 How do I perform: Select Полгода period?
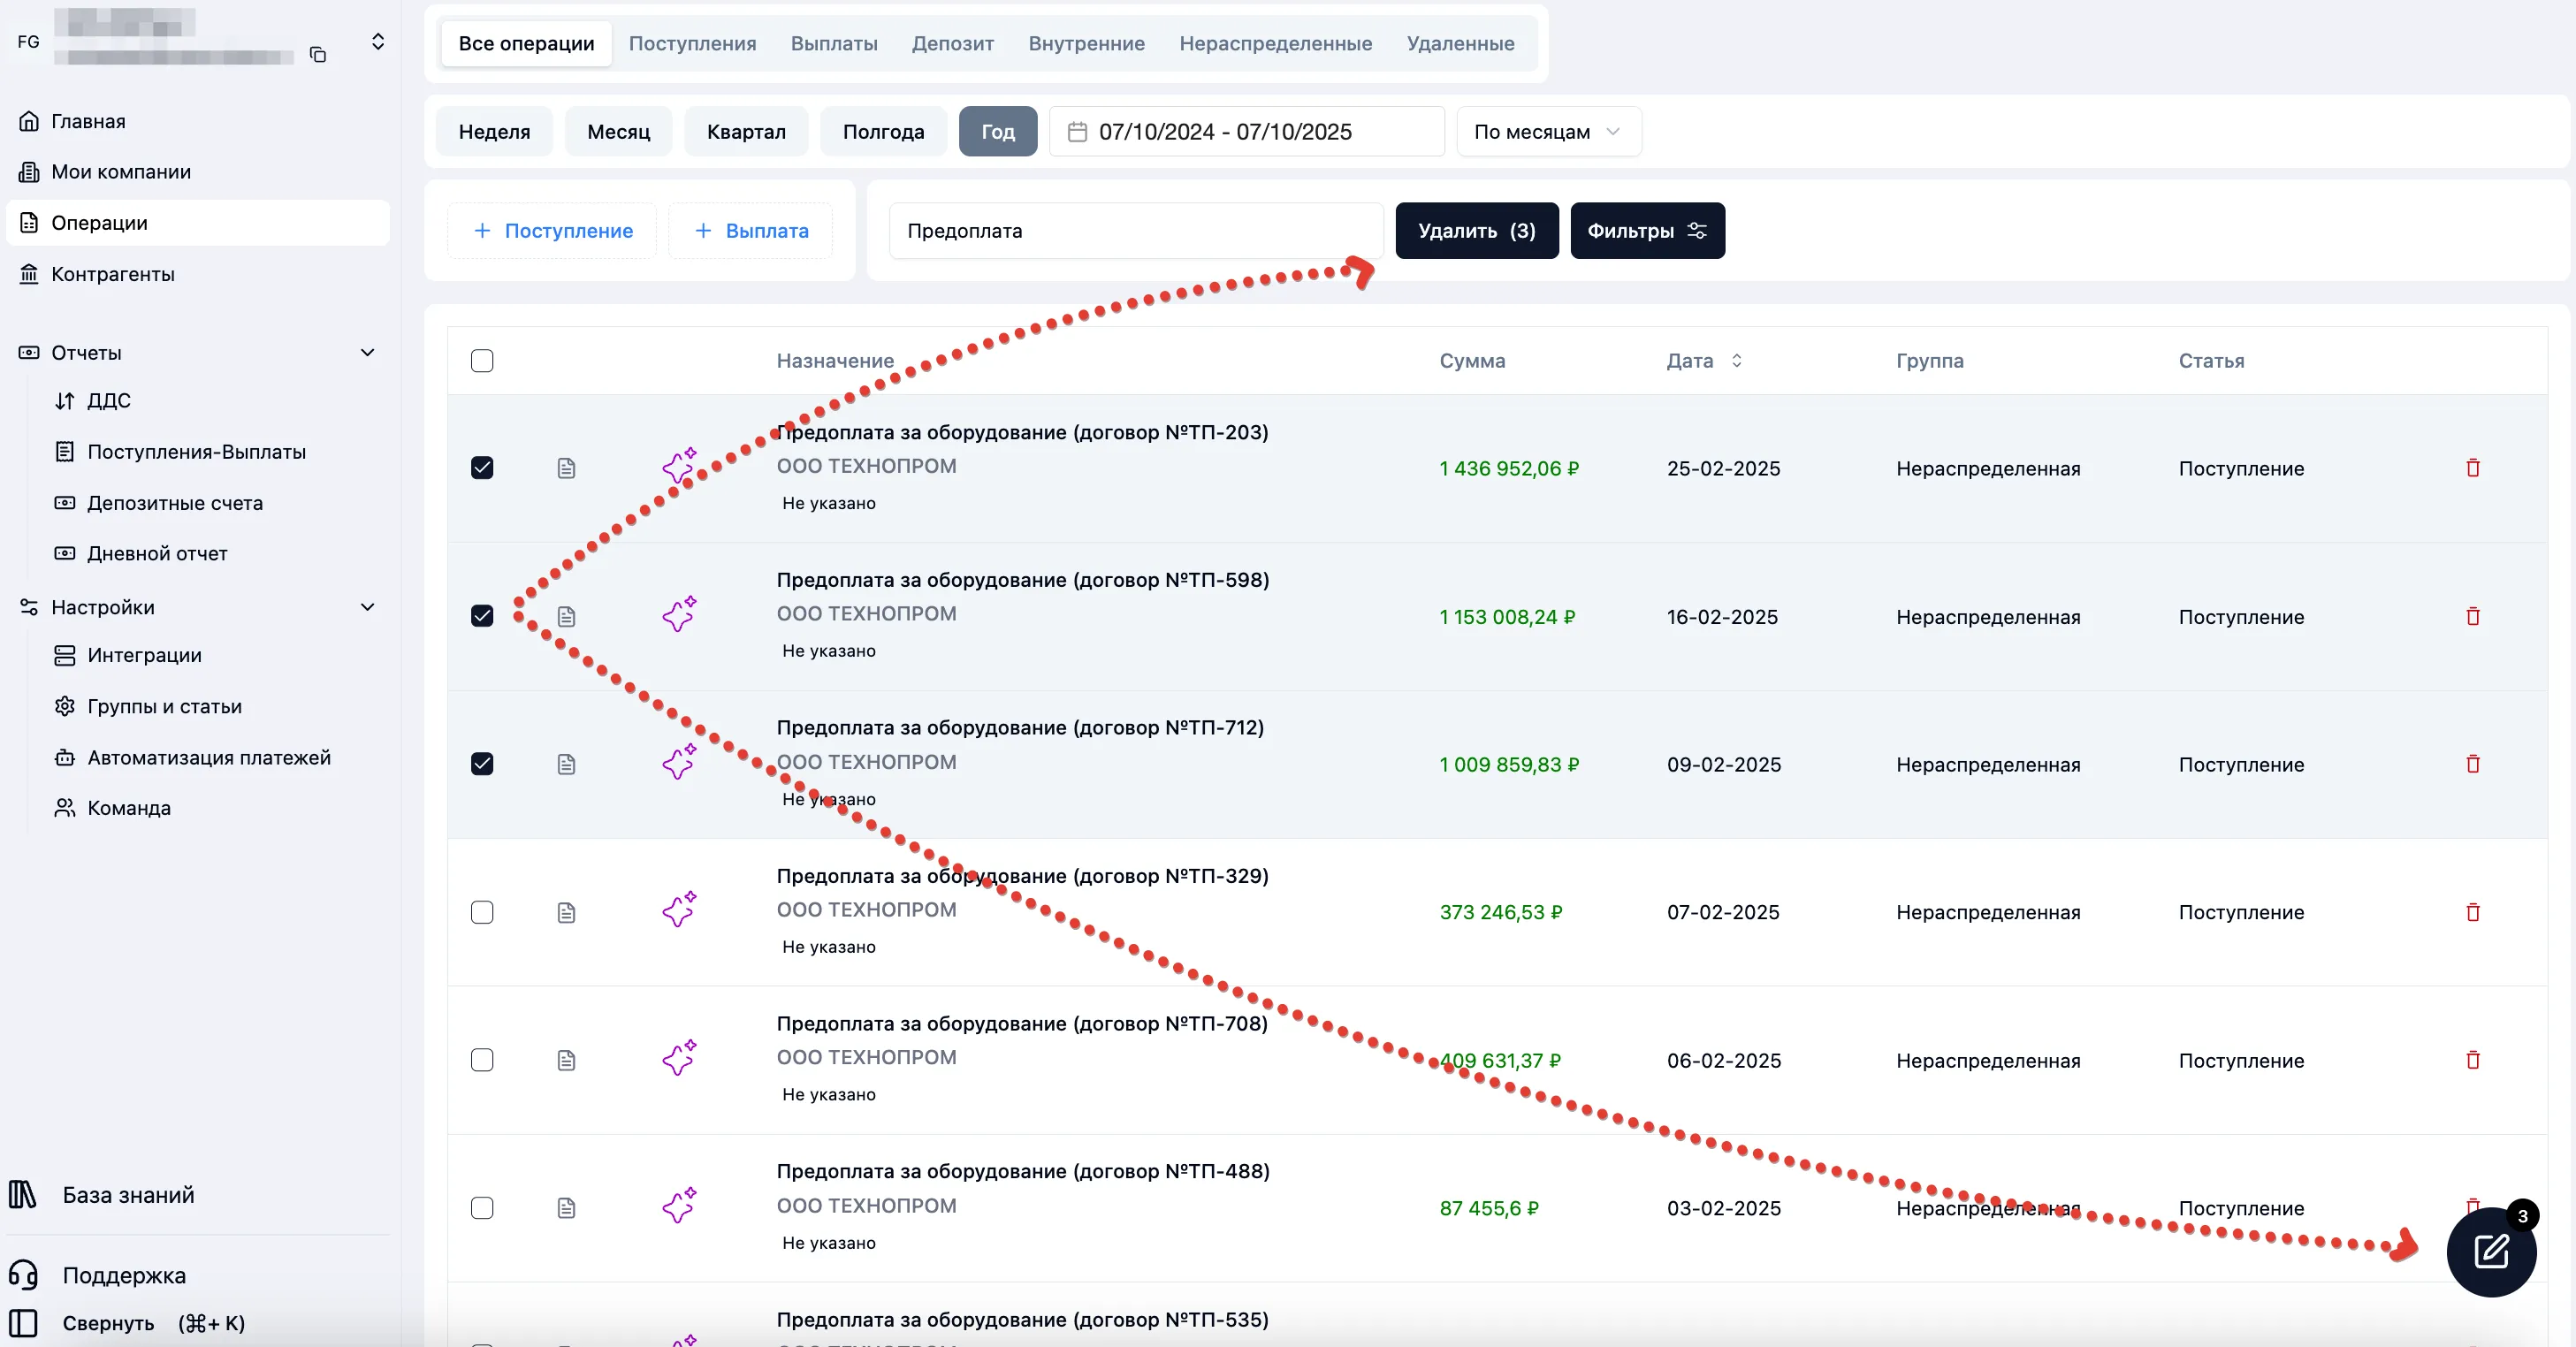tap(883, 131)
